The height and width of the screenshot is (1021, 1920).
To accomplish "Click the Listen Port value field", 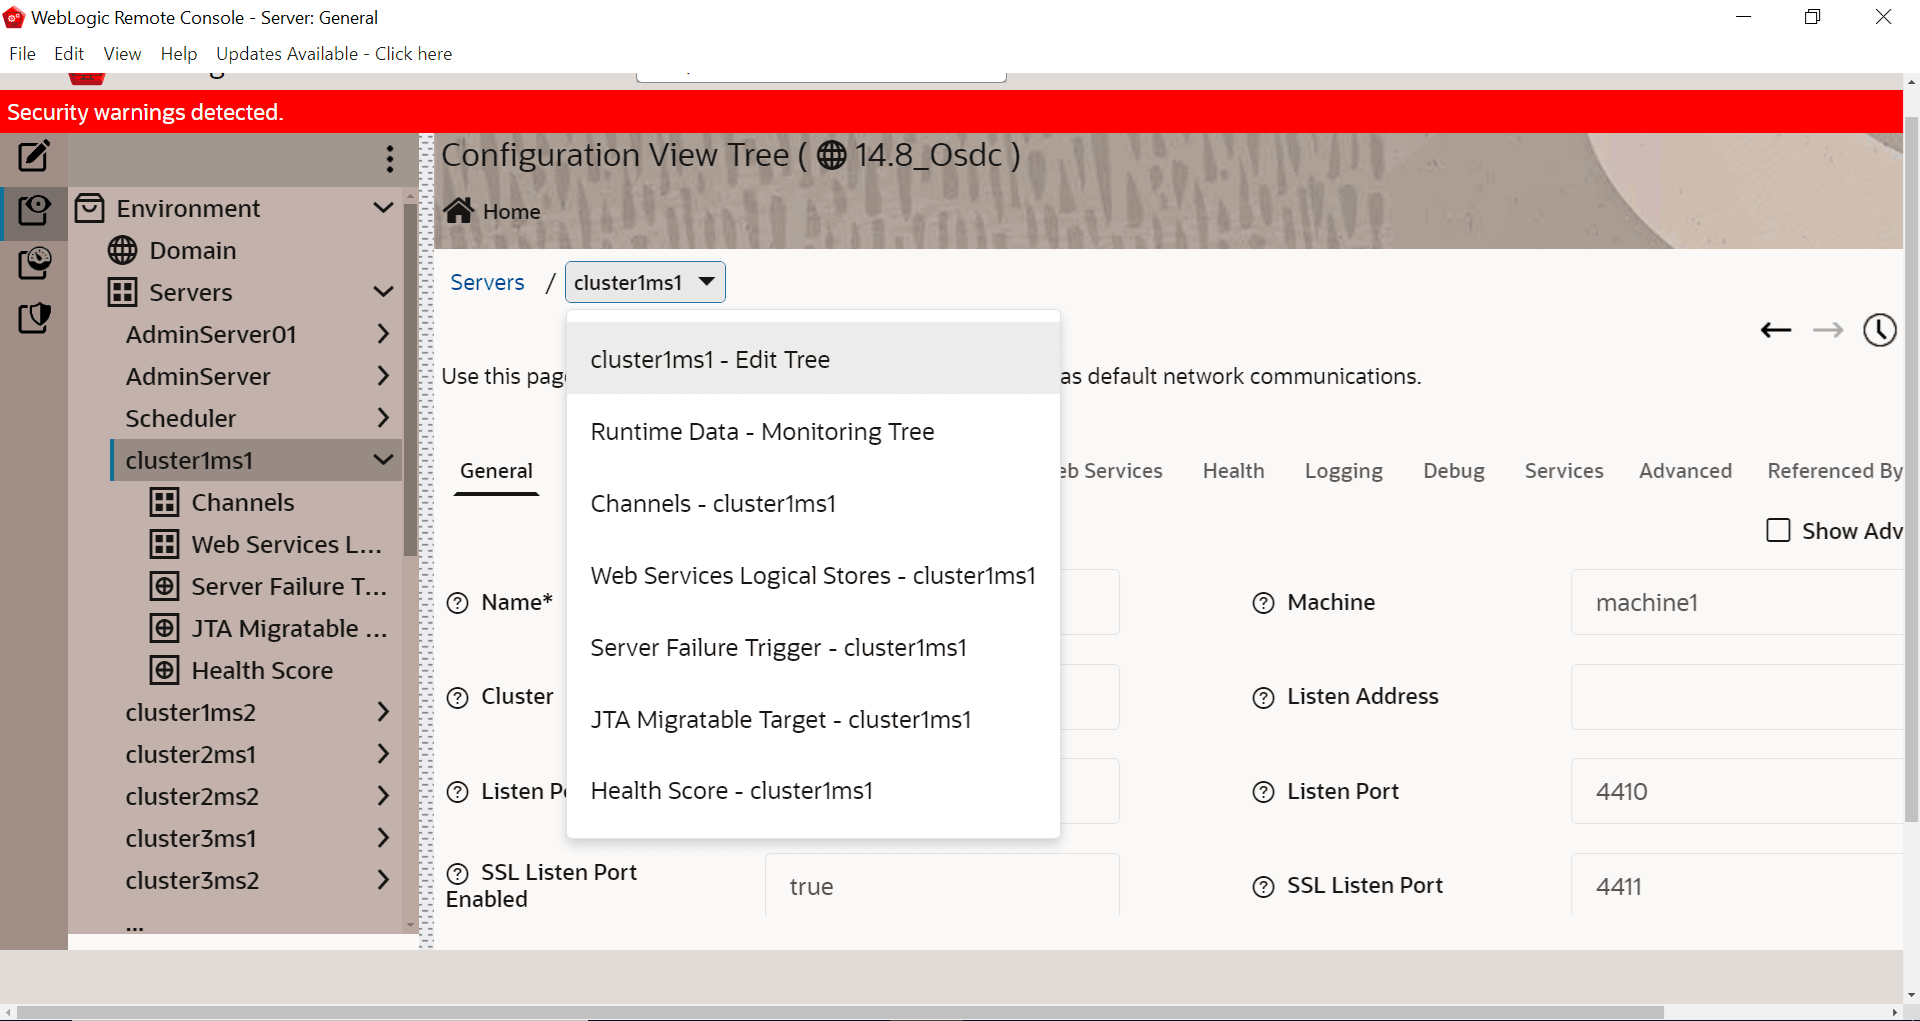I will pos(1735,791).
